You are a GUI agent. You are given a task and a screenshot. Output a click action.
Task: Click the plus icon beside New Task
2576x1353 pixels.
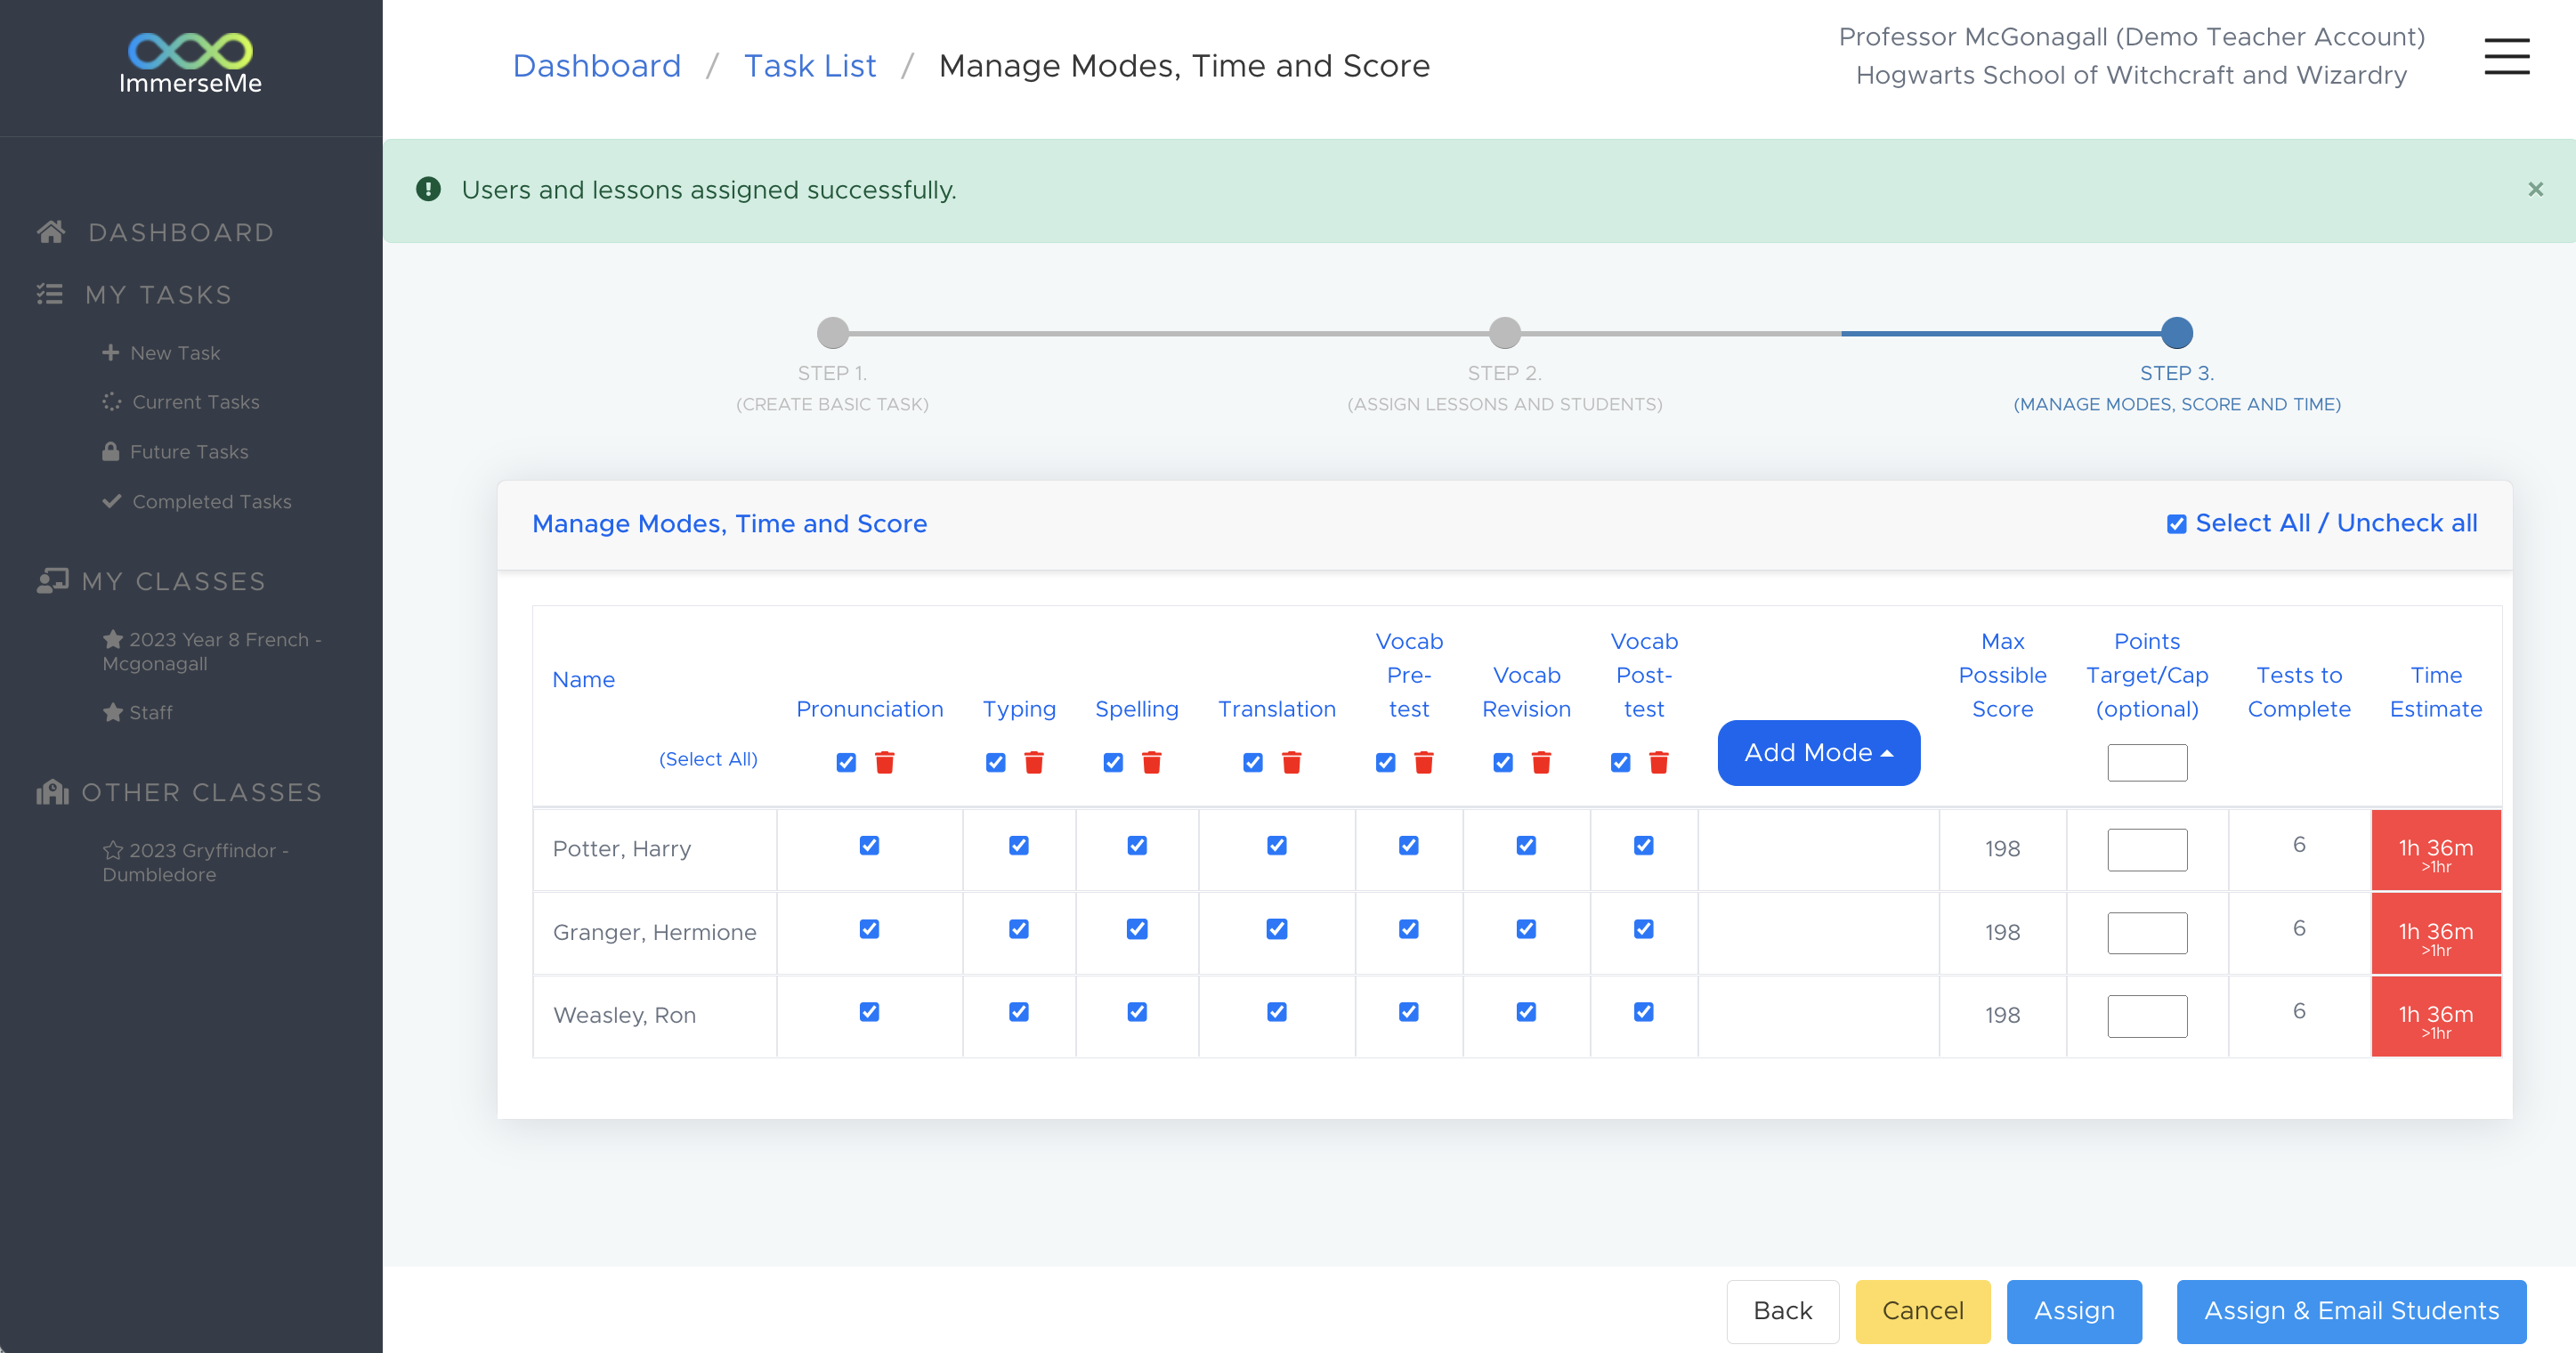(110, 353)
